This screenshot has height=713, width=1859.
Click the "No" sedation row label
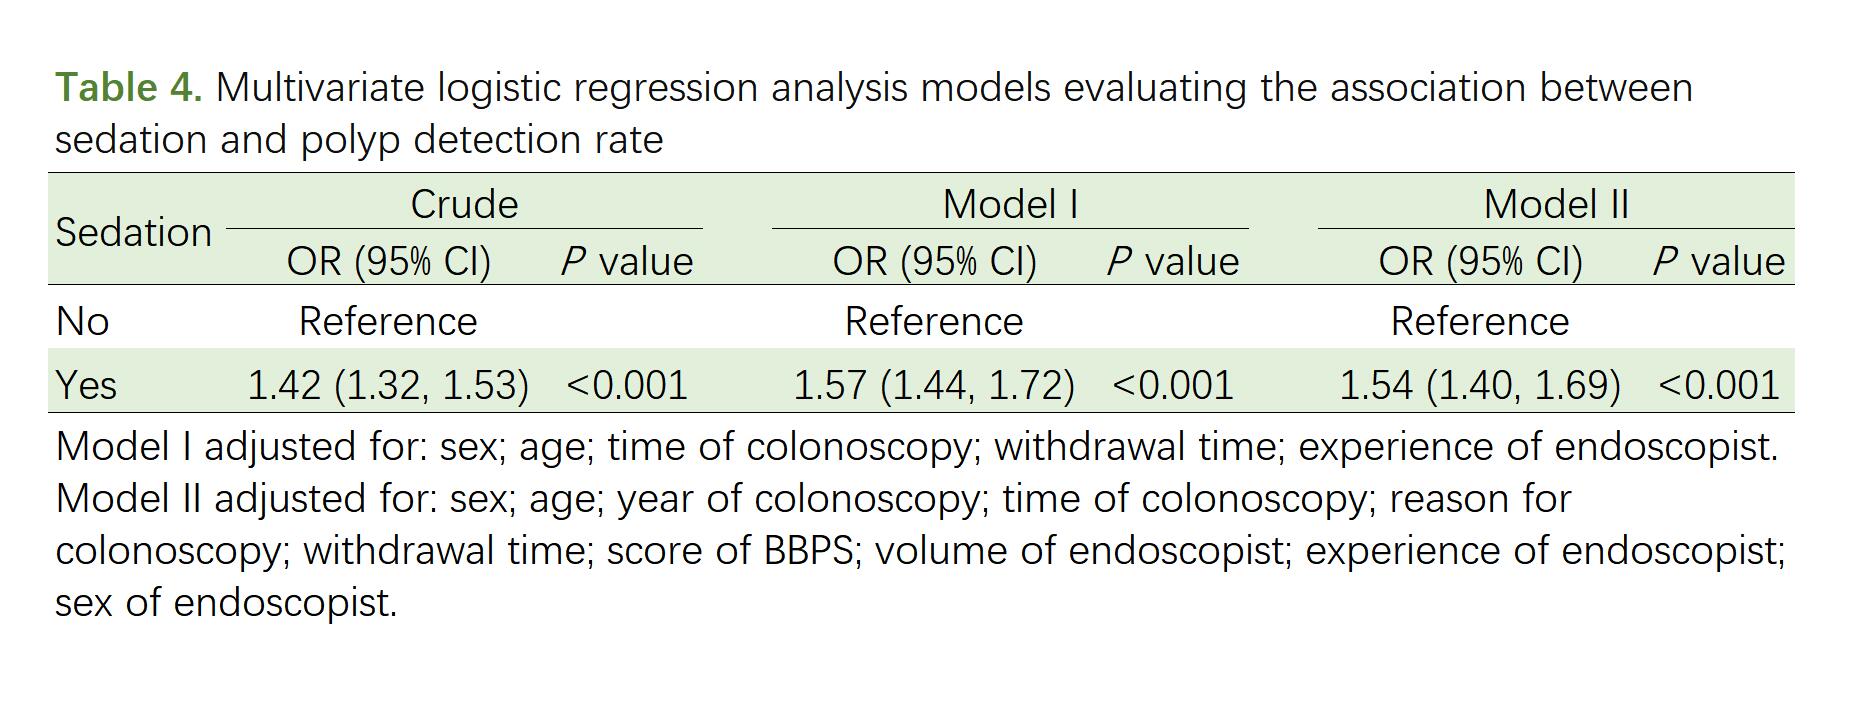pos(82,321)
